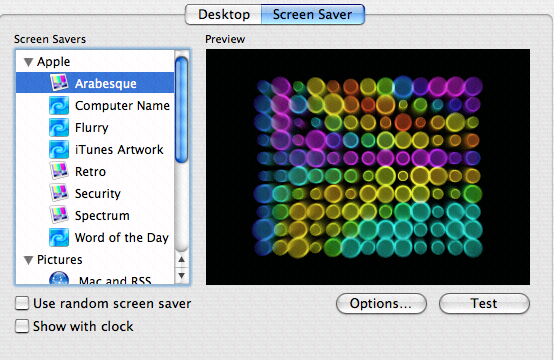Click the Arabesque screen saver icon
The image size is (554, 360).
point(59,83)
